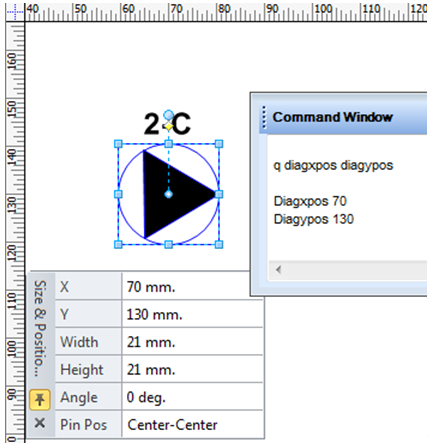Open the Pin Pos Center-Center dropdown
Screen dimensions: 428x445
coord(193,425)
